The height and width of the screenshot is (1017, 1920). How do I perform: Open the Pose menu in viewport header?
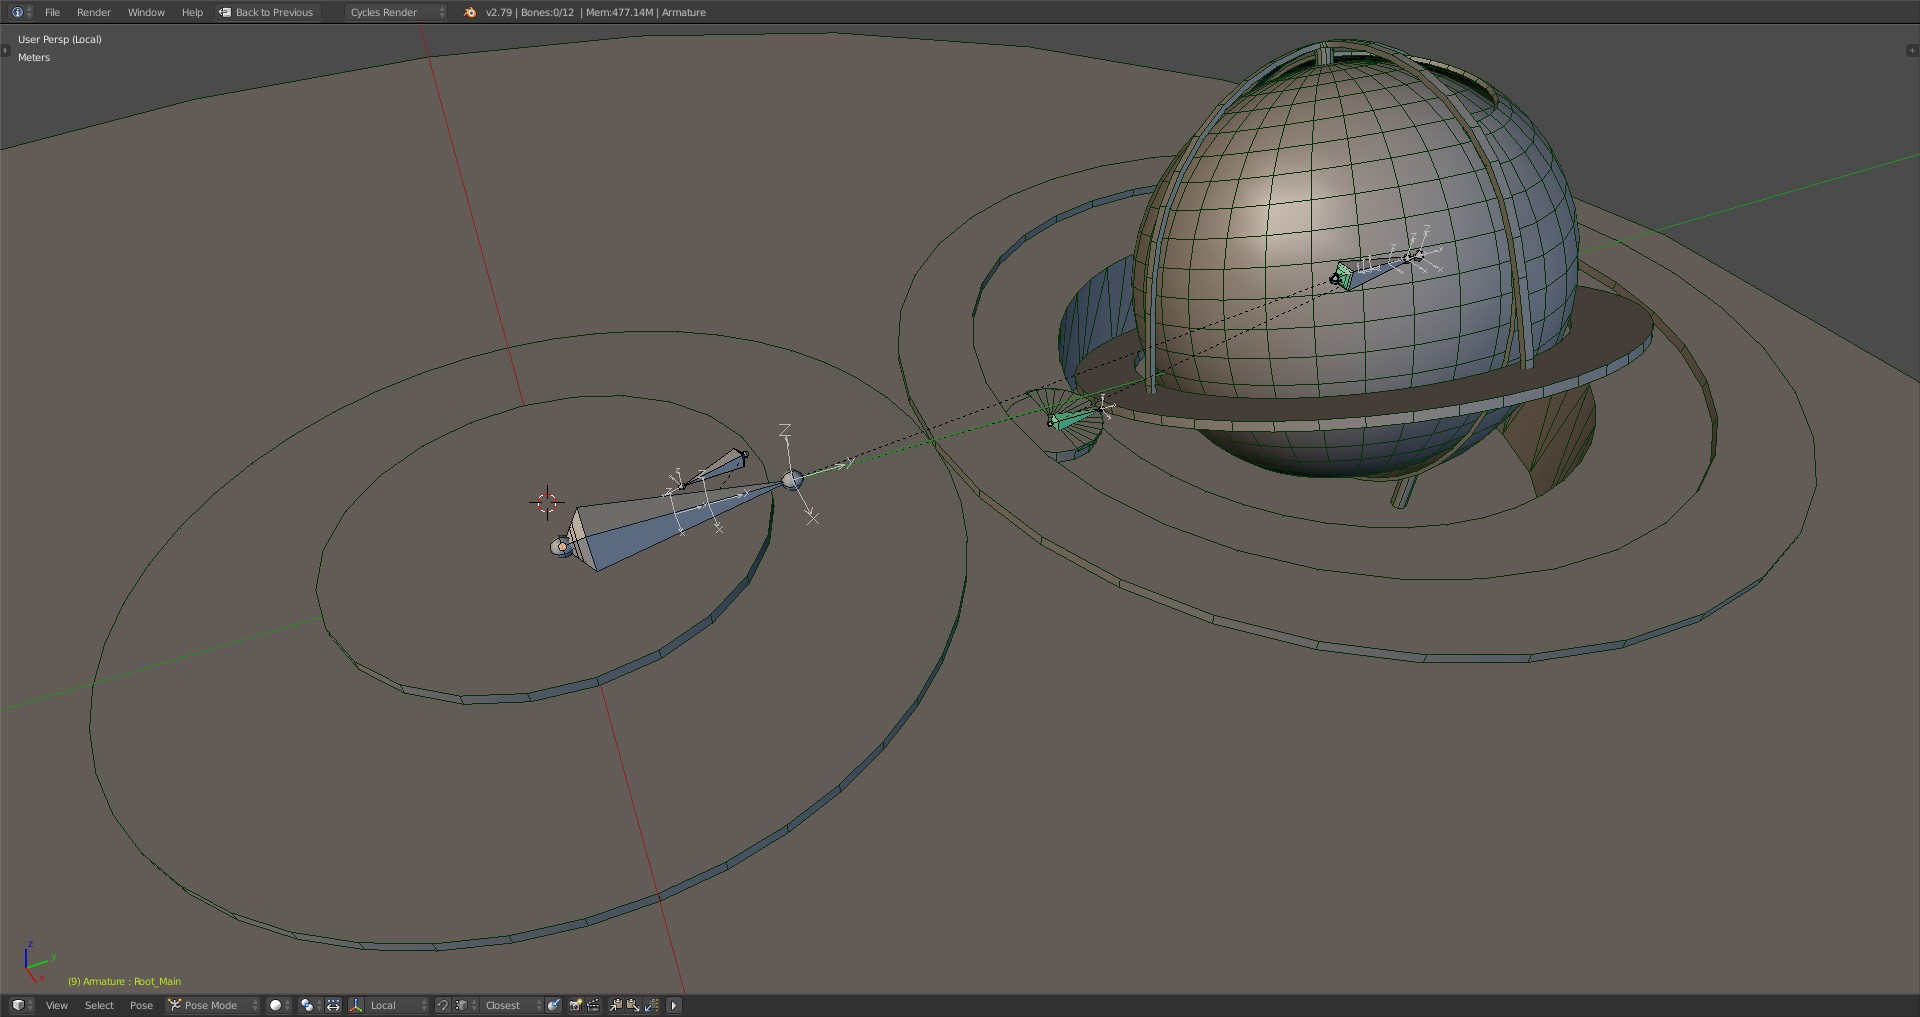pos(141,1005)
